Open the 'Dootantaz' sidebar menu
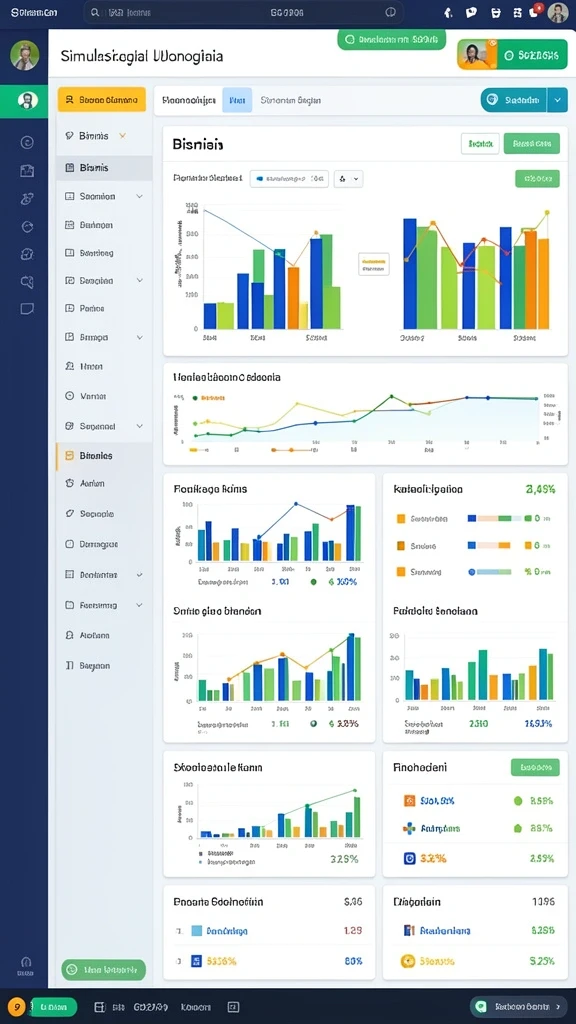 [x=104, y=575]
